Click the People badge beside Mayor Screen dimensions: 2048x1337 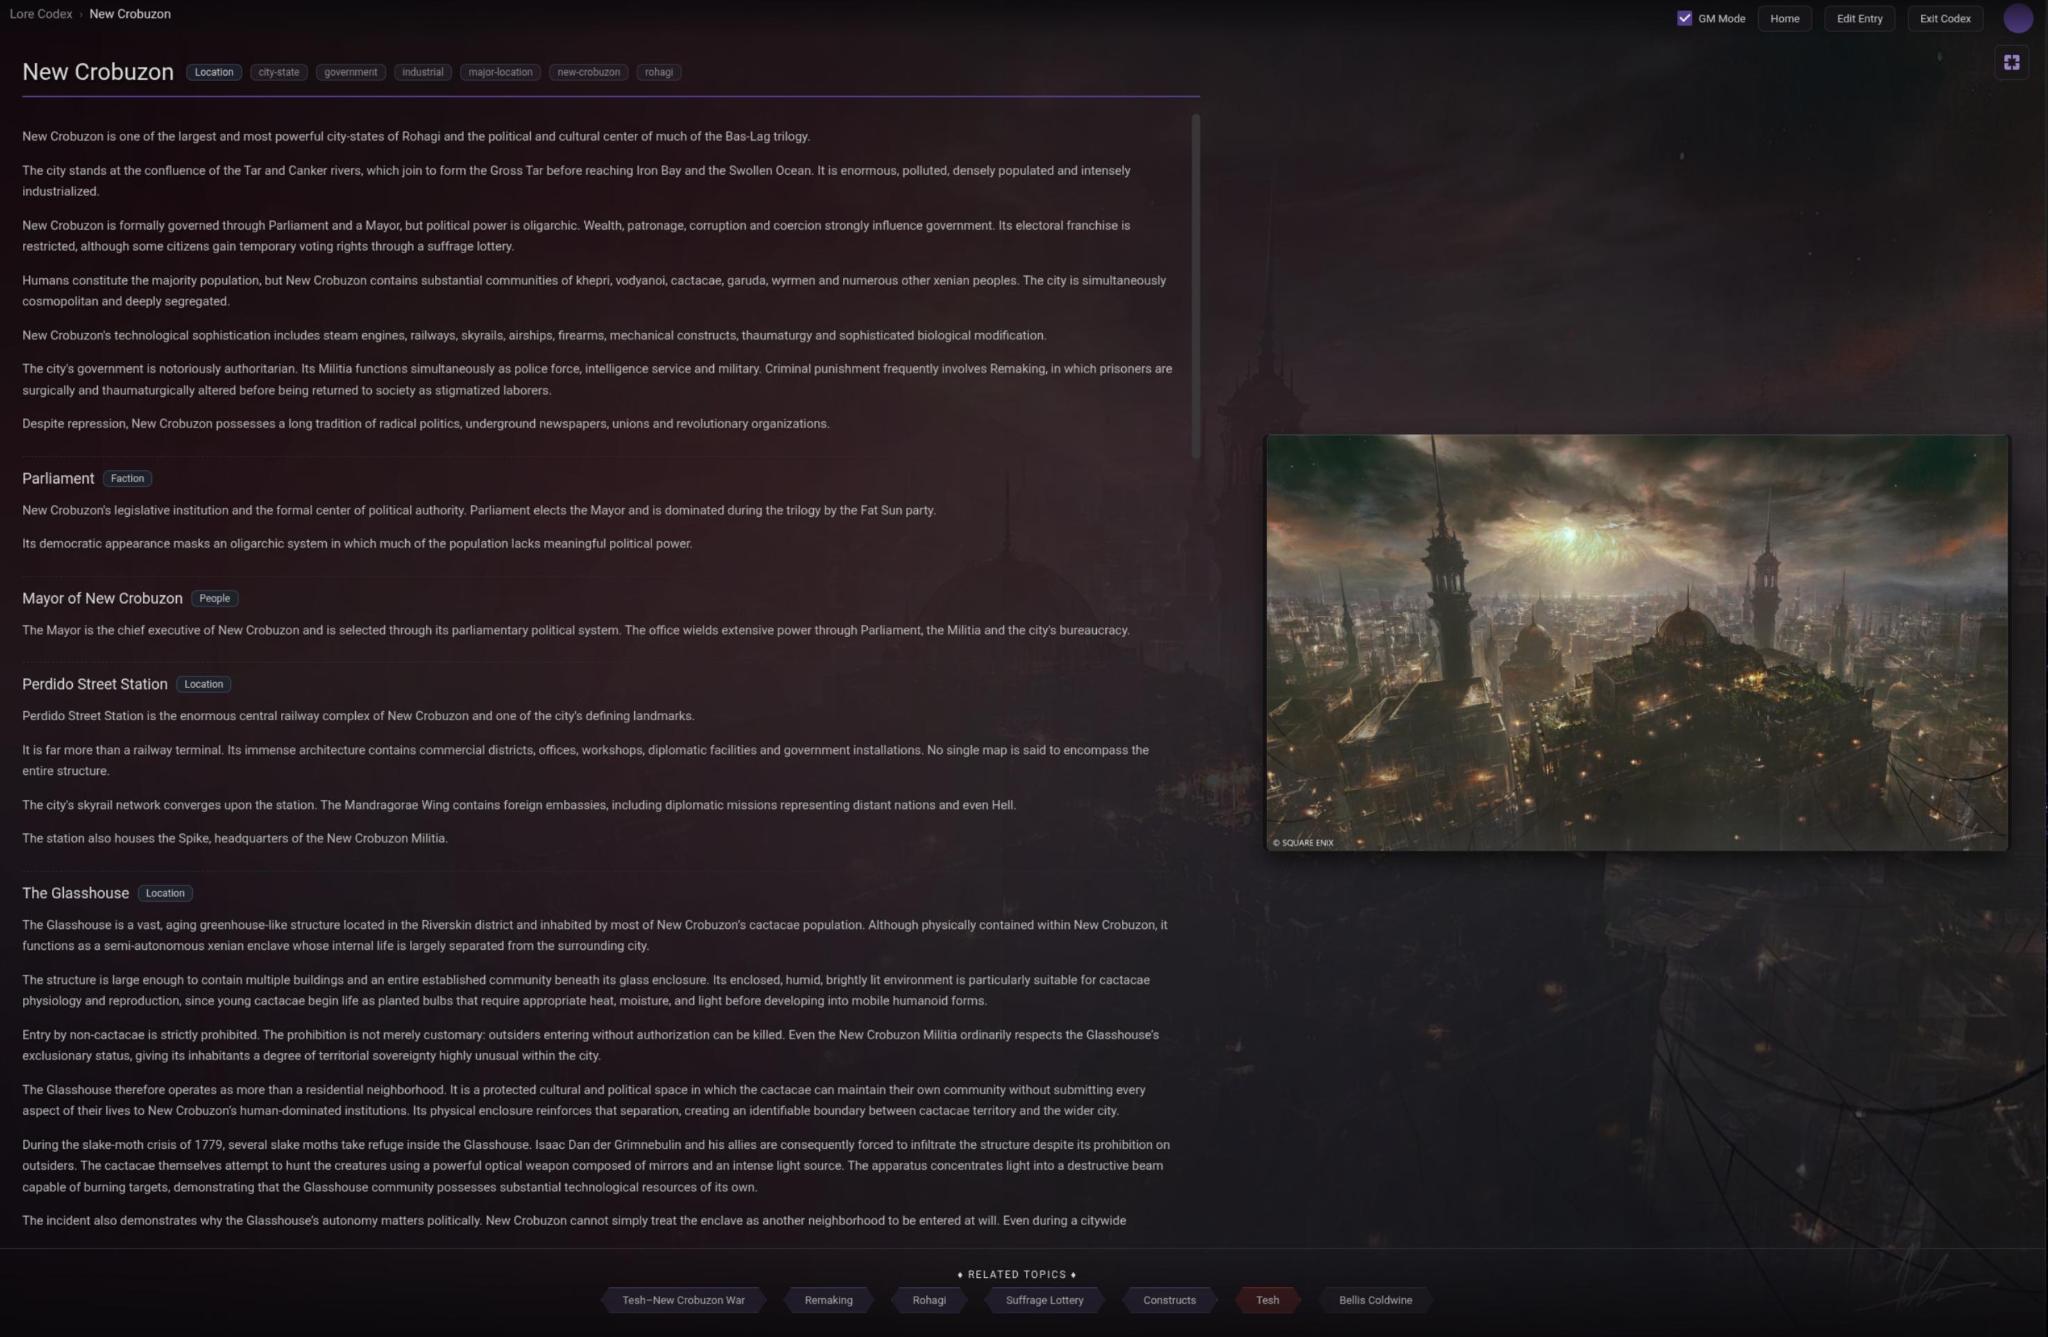214,598
